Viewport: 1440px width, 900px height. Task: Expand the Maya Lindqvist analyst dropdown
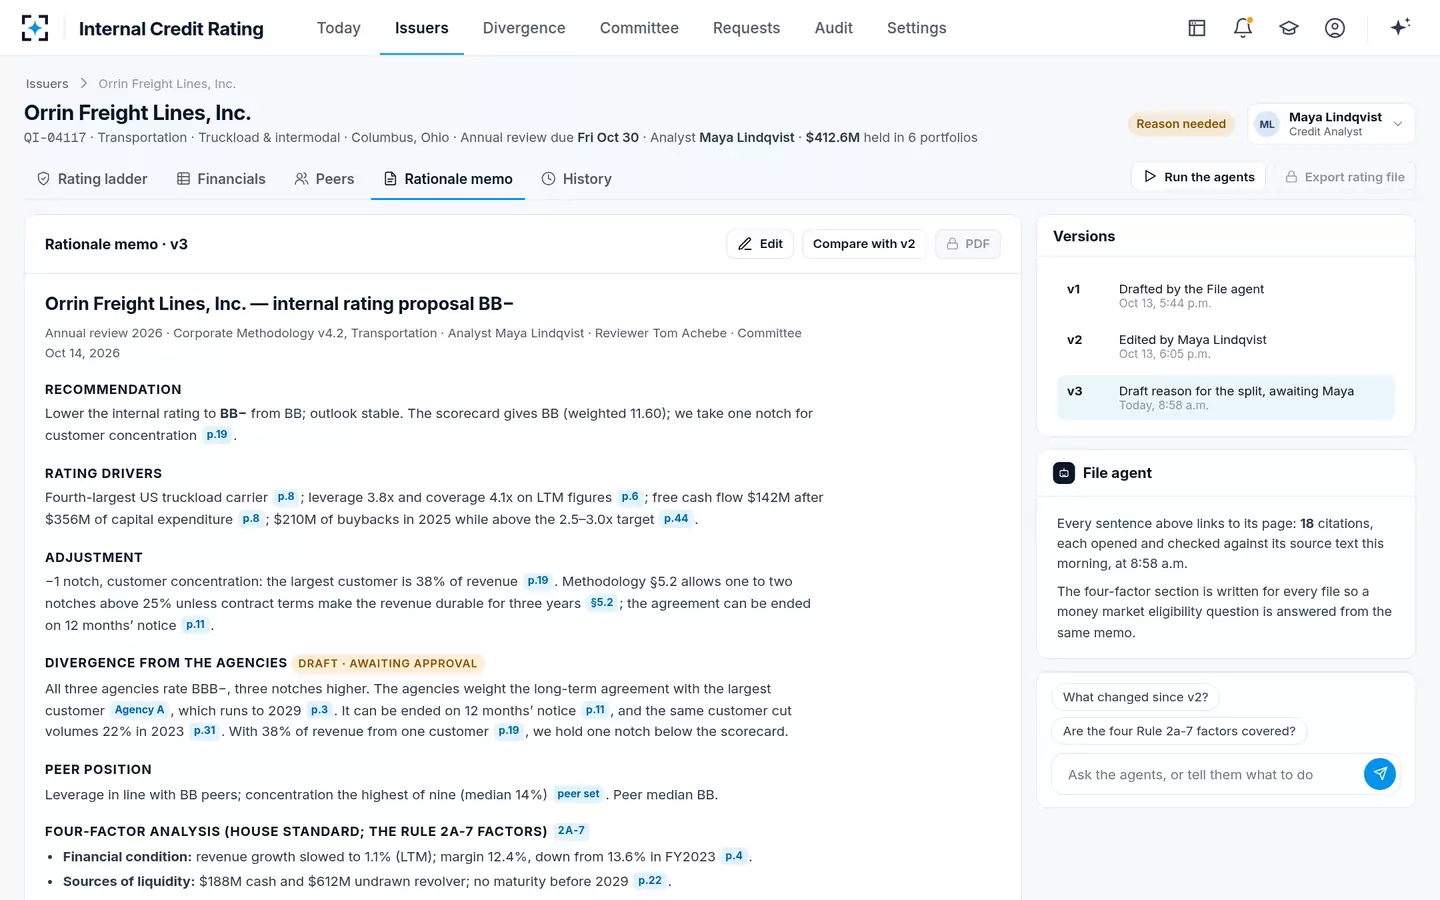coord(1331,124)
